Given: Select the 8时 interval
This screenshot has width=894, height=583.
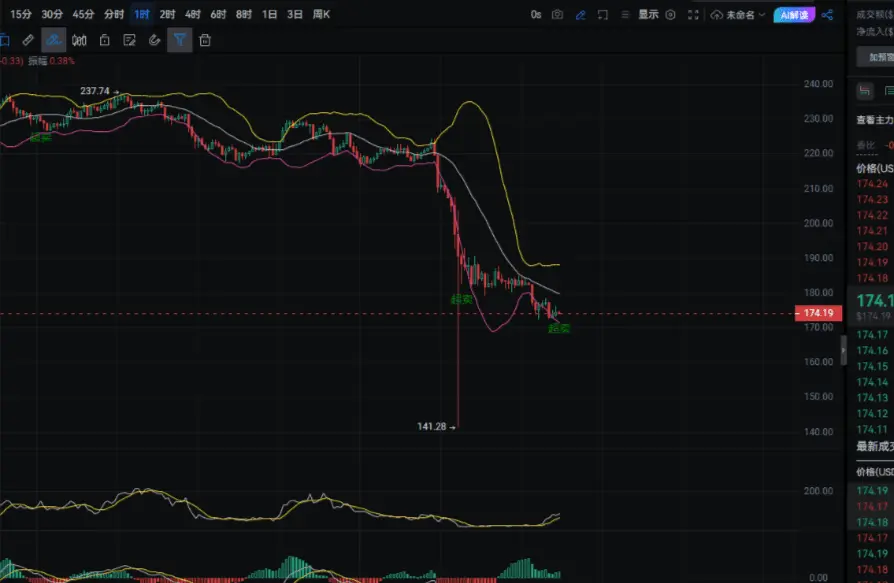Looking at the screenshot, I should 244,14.
